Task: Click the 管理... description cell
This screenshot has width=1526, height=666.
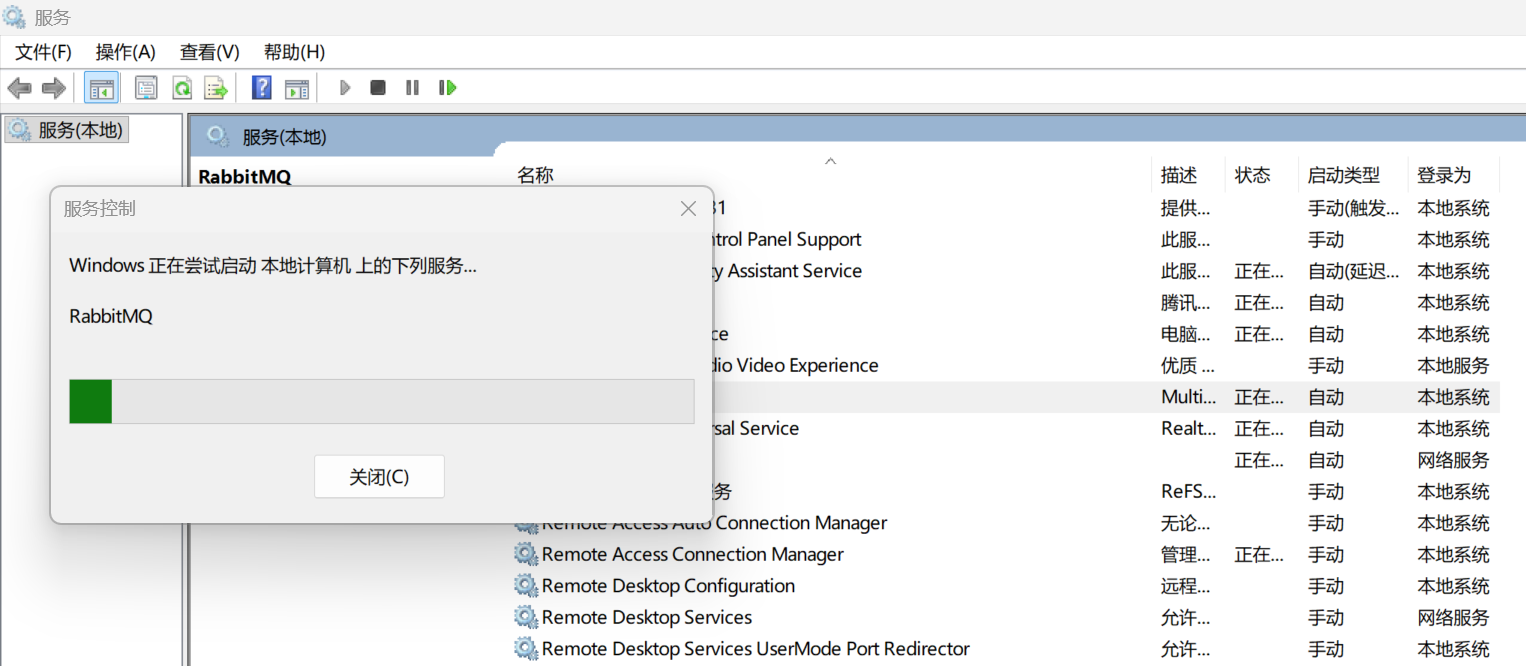Action: tap(1185, 554)
